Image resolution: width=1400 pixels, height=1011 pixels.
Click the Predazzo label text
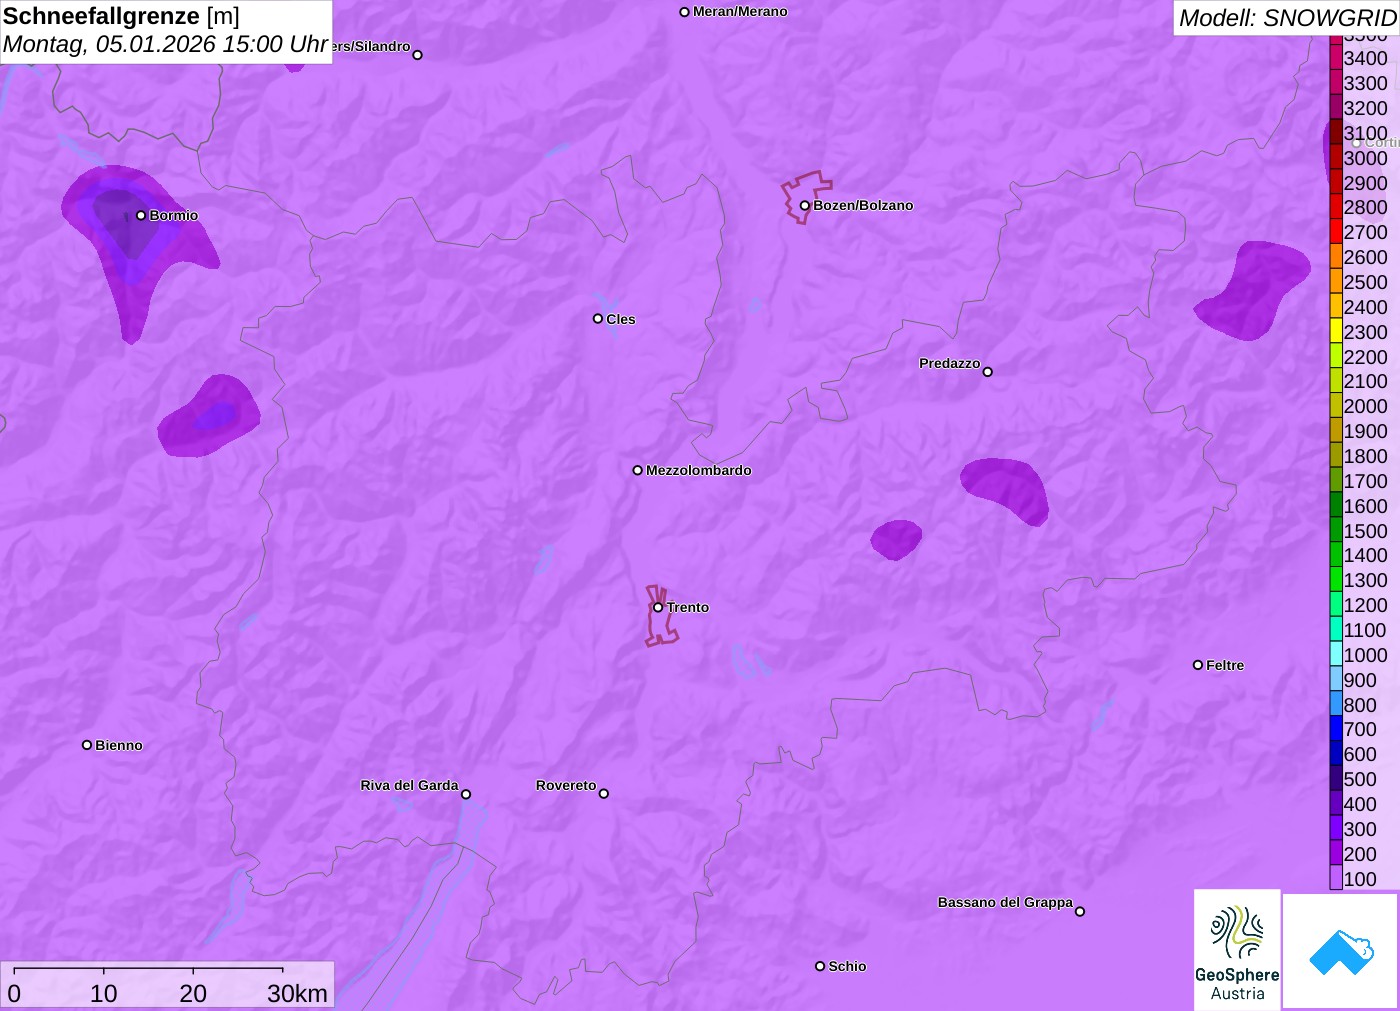(950, 364)
